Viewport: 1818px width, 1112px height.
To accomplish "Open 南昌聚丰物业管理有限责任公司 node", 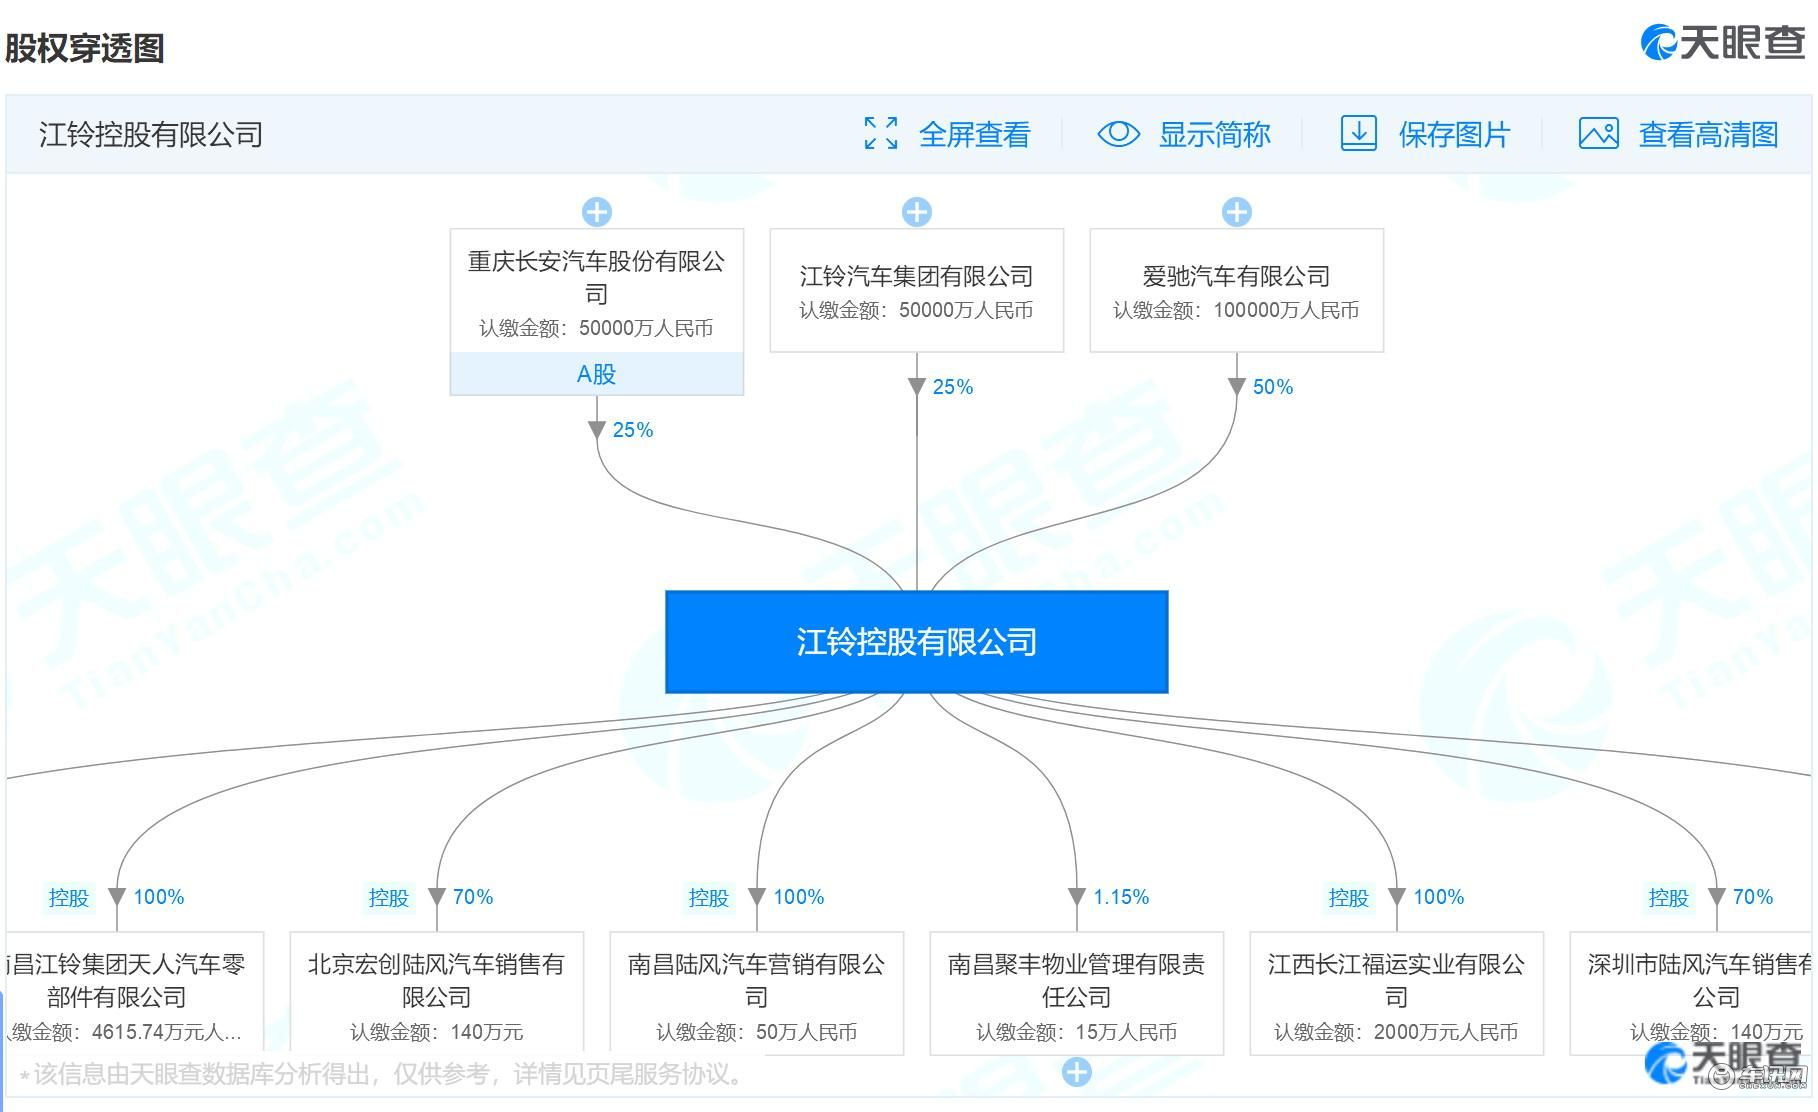I will coord(1077,994).
